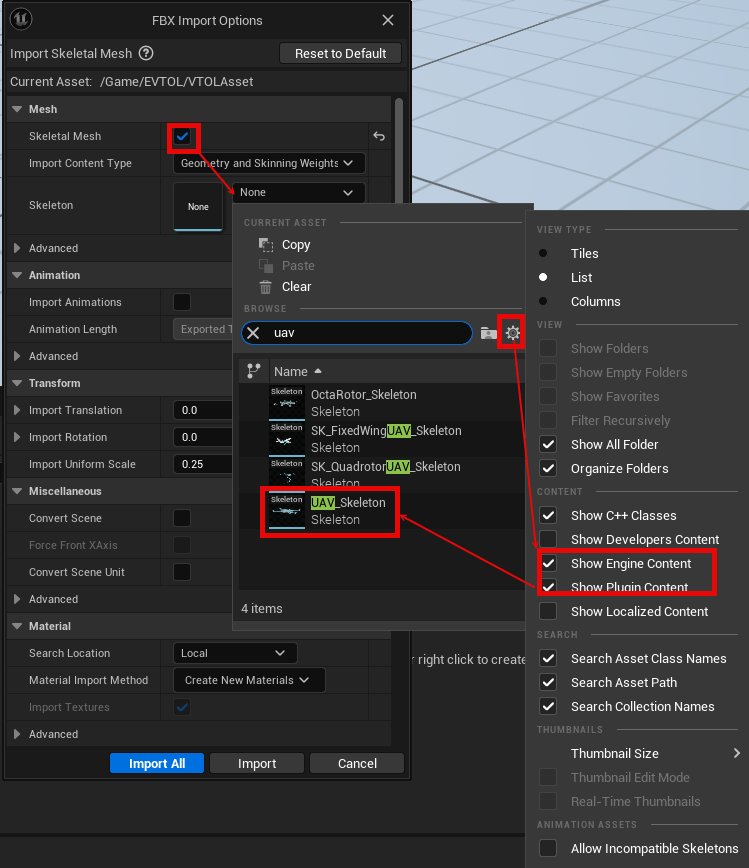This screenshot has height=868, width=749.
Task: Click the Cancel button
Action: coord(357,763)
